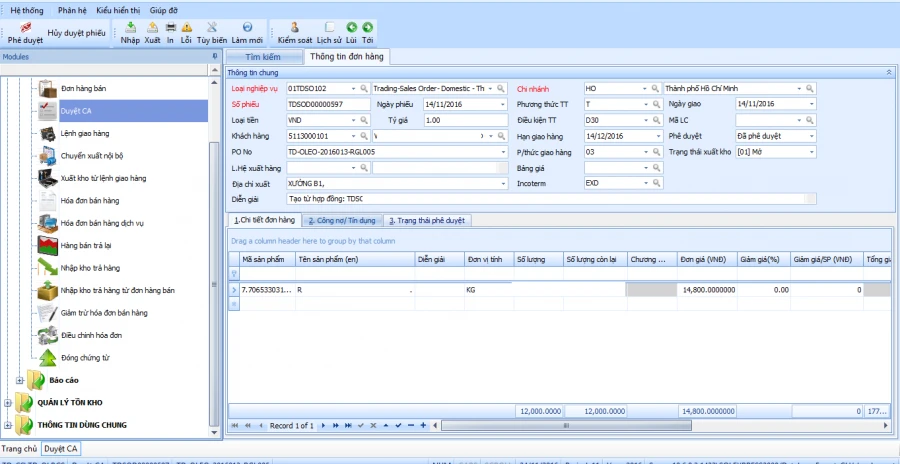
Task: Open Lệnh giao hàng module
Action: tap(85, 133)
